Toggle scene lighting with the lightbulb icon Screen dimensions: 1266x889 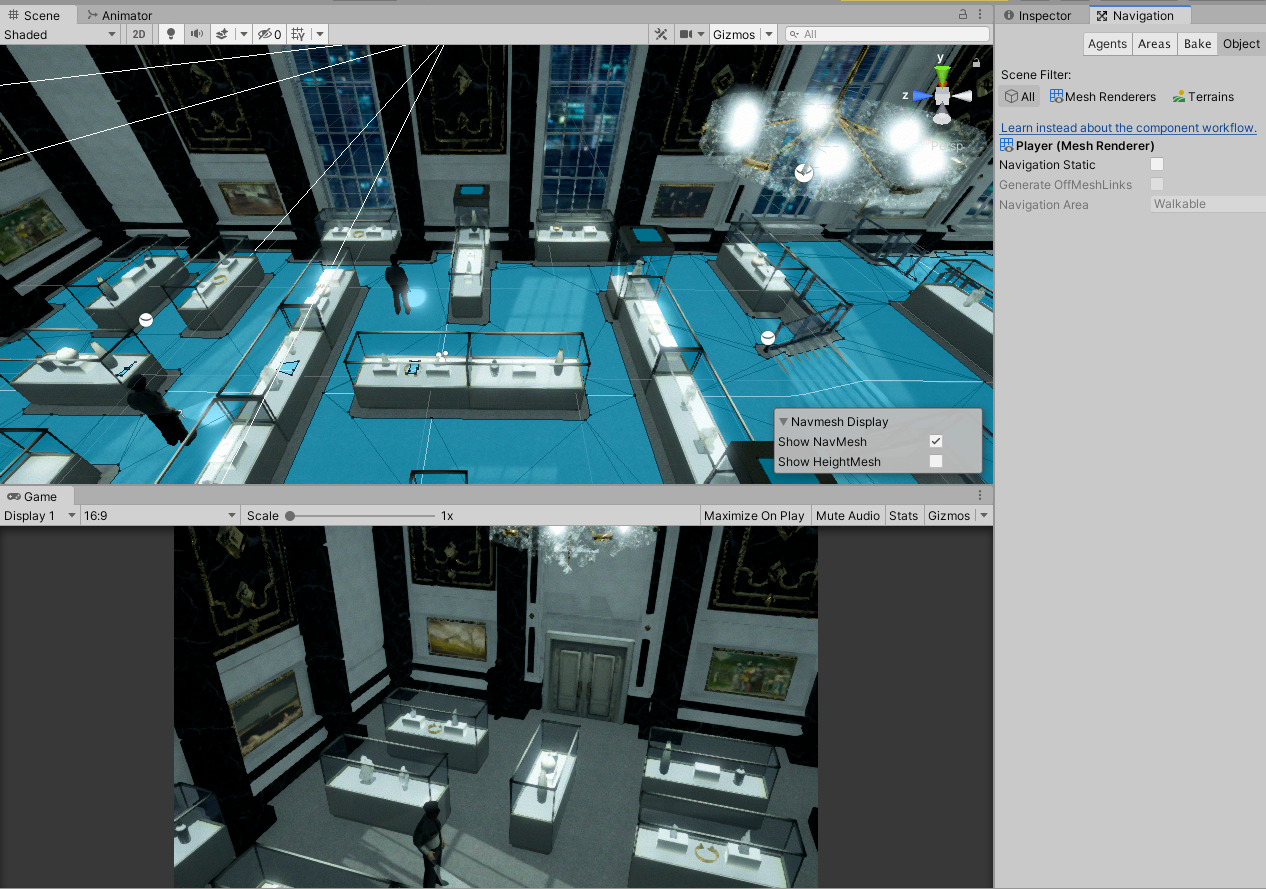(x=171, y=34)
